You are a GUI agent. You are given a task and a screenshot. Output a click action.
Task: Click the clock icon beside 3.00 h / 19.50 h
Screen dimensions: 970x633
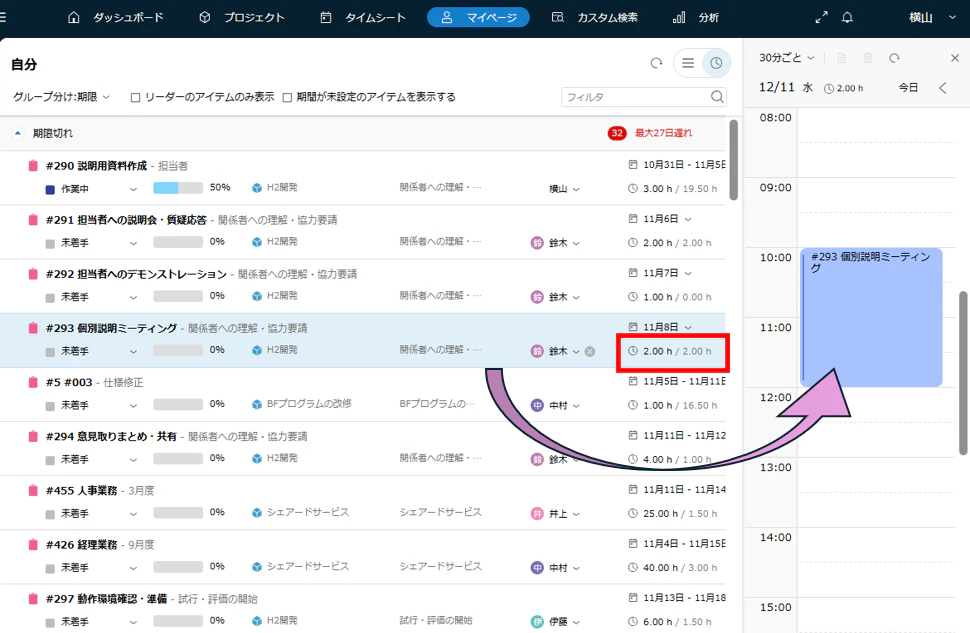click(633, 189)
